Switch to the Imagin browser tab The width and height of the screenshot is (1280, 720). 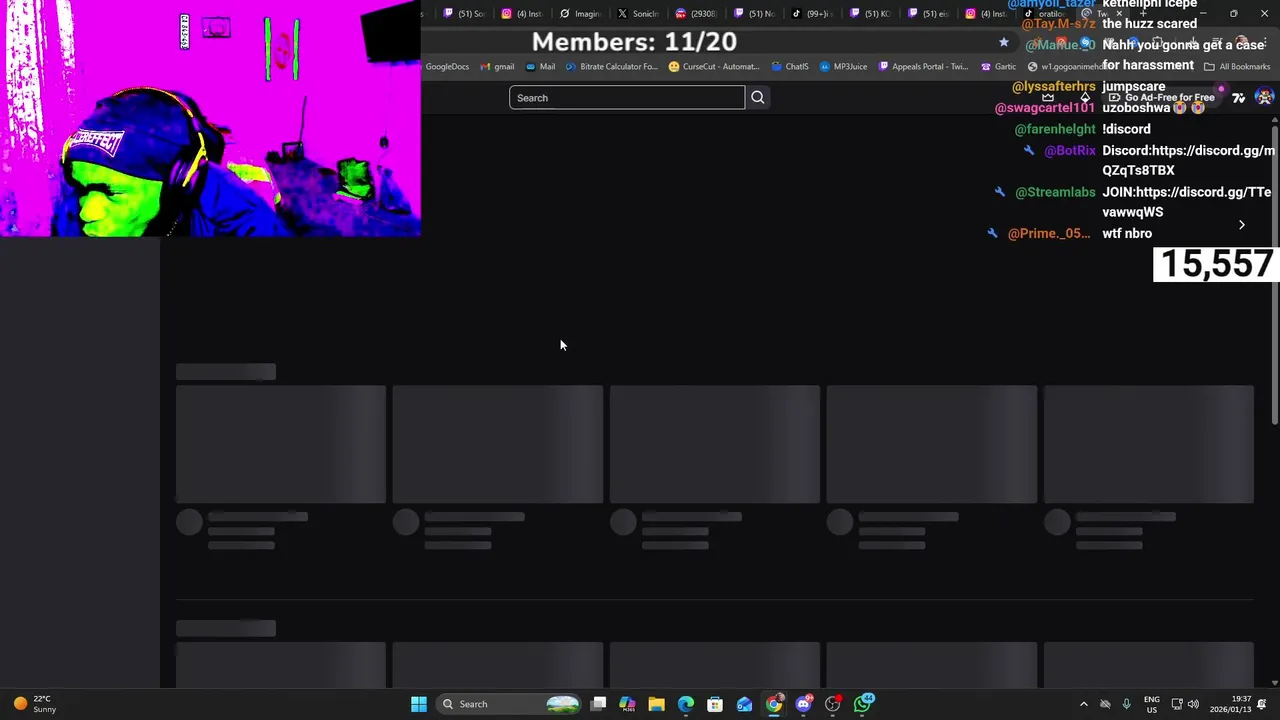580,14
